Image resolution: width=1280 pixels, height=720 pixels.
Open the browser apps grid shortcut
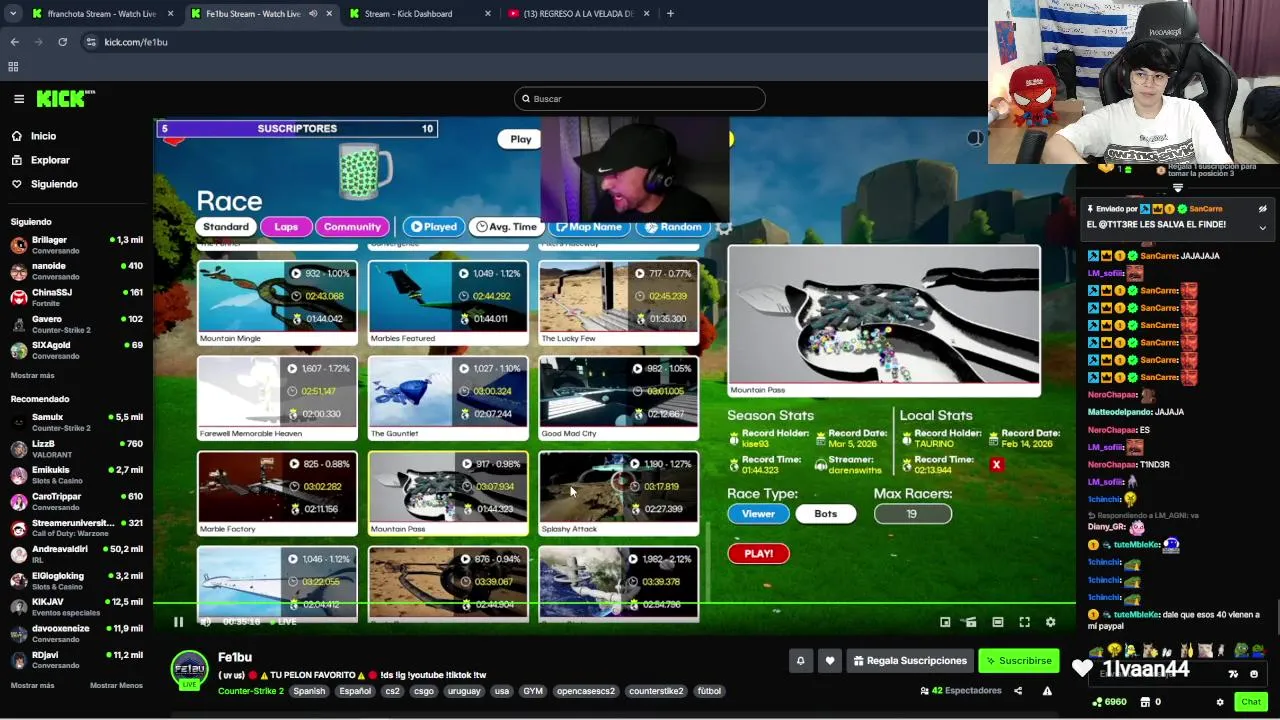click(13, 67)
